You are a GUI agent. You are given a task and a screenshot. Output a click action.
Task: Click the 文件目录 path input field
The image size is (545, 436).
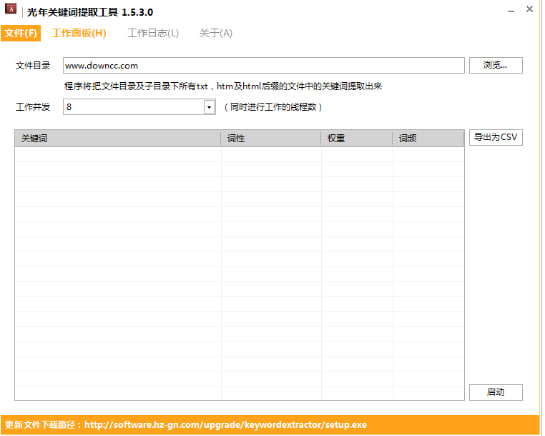[263, 65]
